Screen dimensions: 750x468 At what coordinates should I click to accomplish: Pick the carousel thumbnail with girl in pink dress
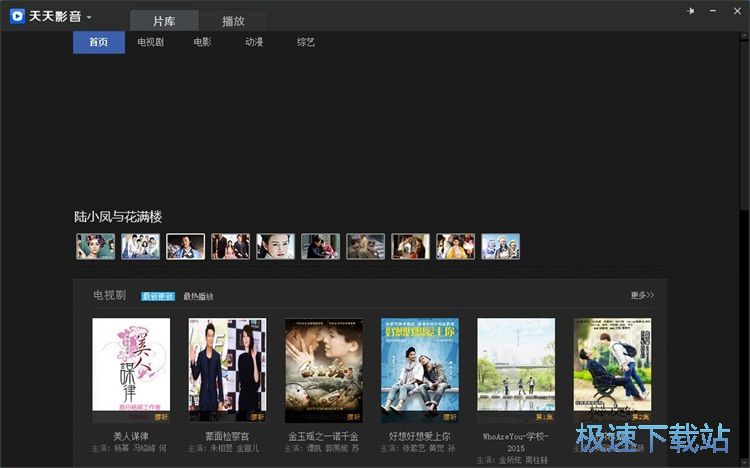point(231,246)
